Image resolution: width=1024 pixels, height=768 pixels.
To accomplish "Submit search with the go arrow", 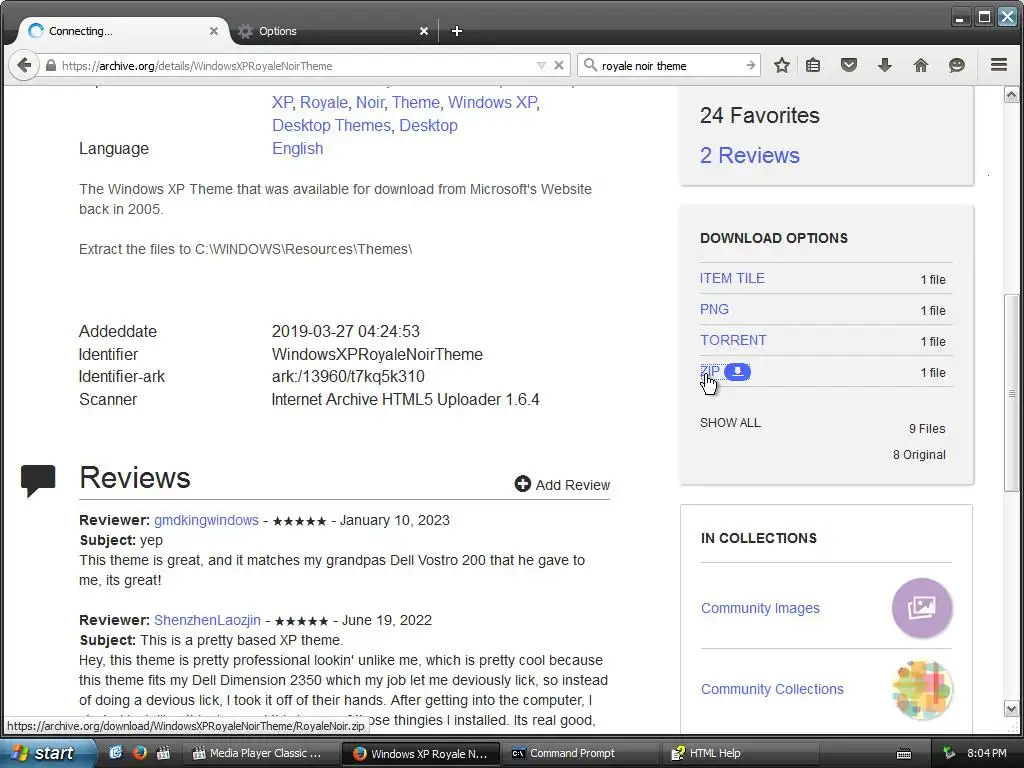I will [x=750, y=65].
